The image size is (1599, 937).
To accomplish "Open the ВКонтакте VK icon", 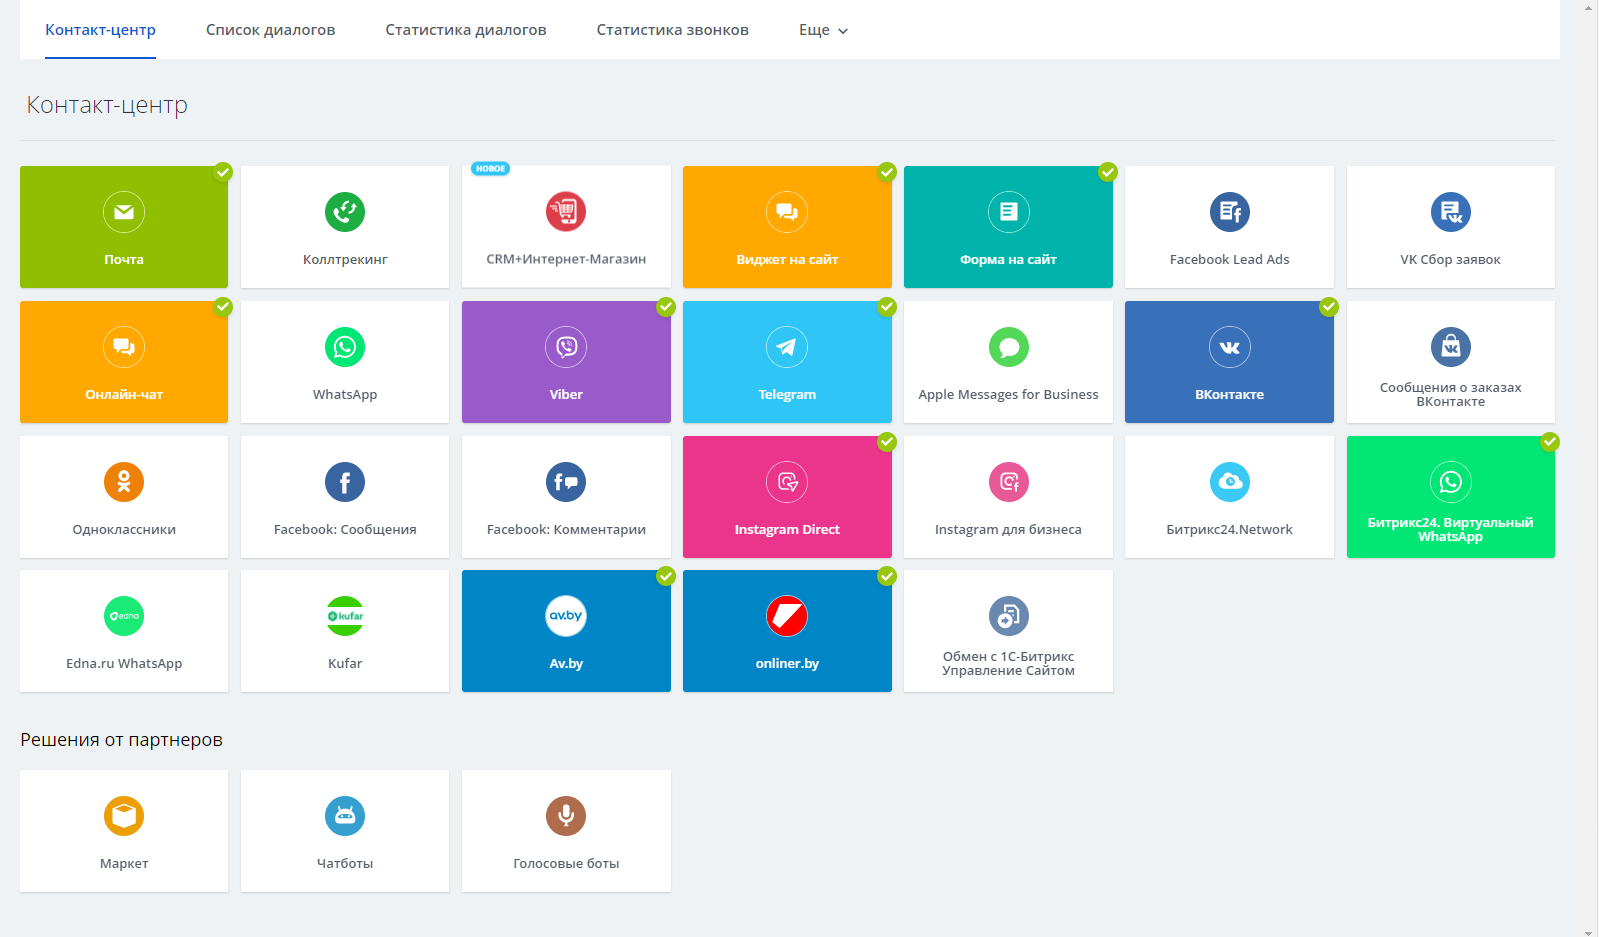I will tap(1230, 347).
